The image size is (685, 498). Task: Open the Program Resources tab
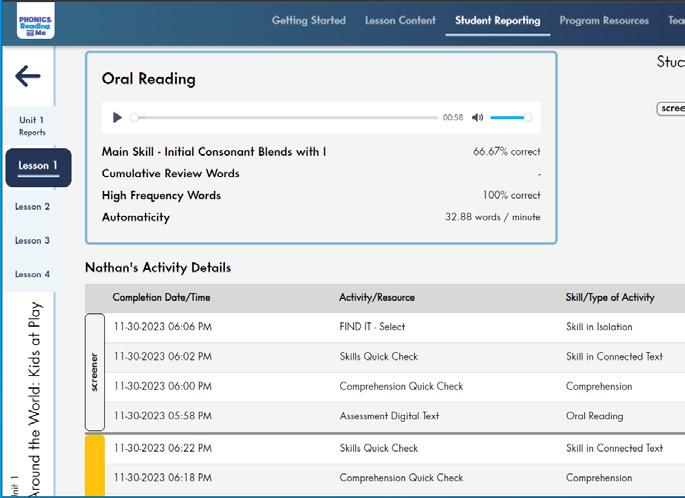pos(604,20)
